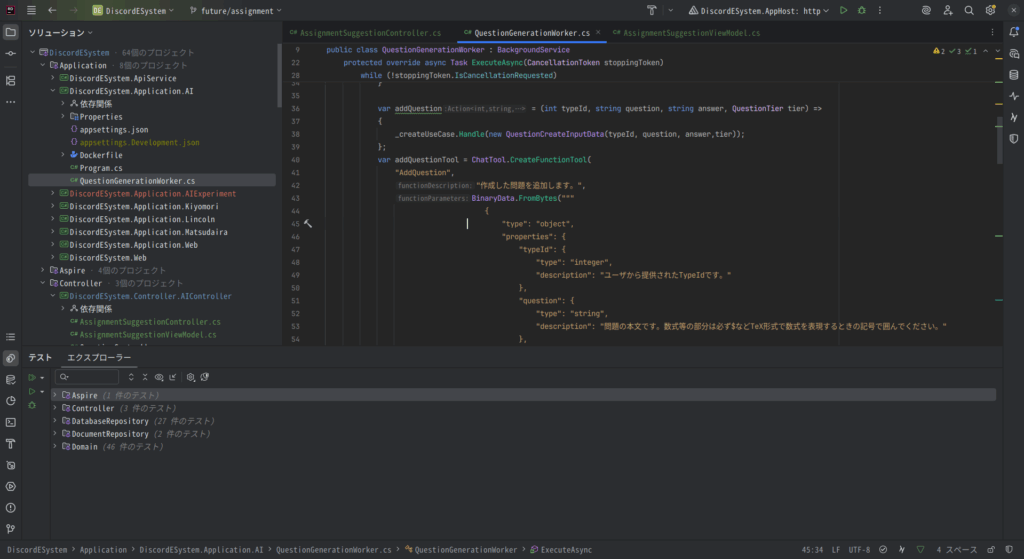Expand the Properties folder in solution tree
The height and width of the screenshot is (559, 1024).
(62, 116)
